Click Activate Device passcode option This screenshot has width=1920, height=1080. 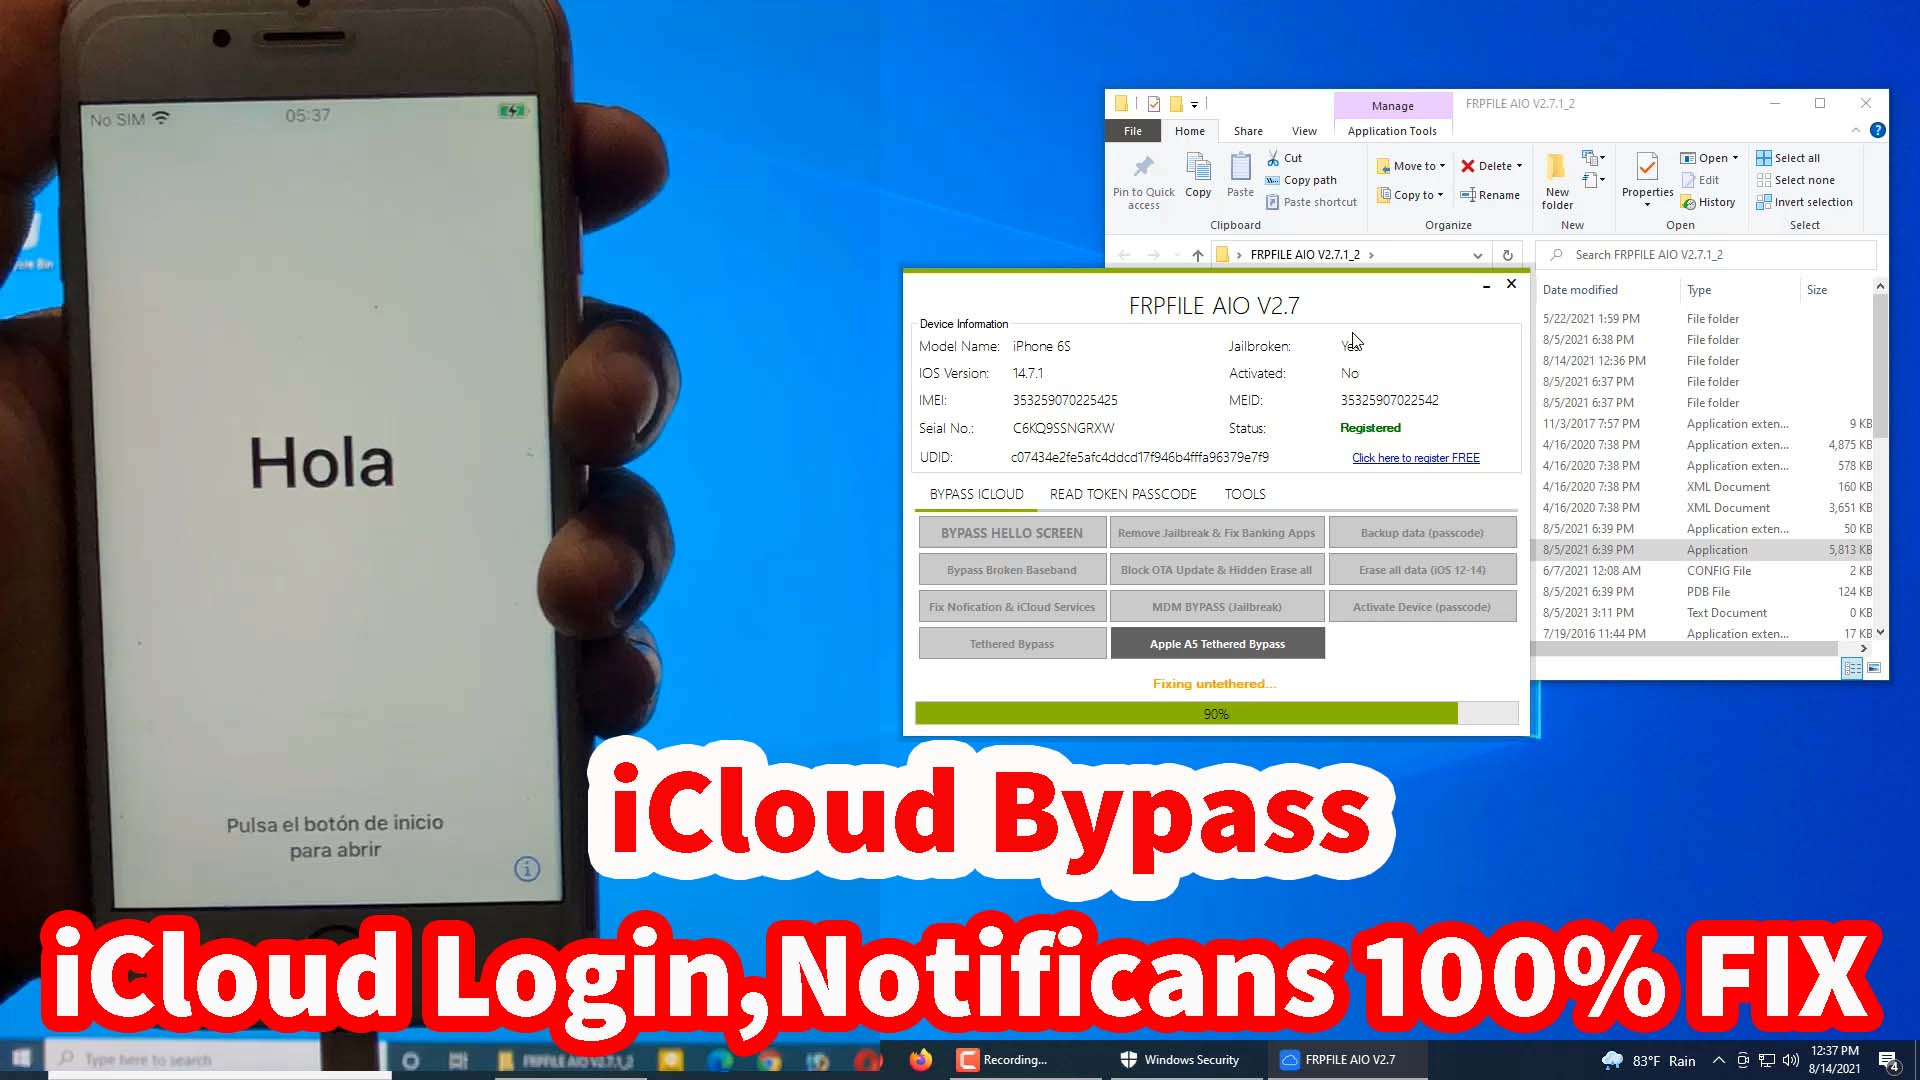(x=1422, y=607)
